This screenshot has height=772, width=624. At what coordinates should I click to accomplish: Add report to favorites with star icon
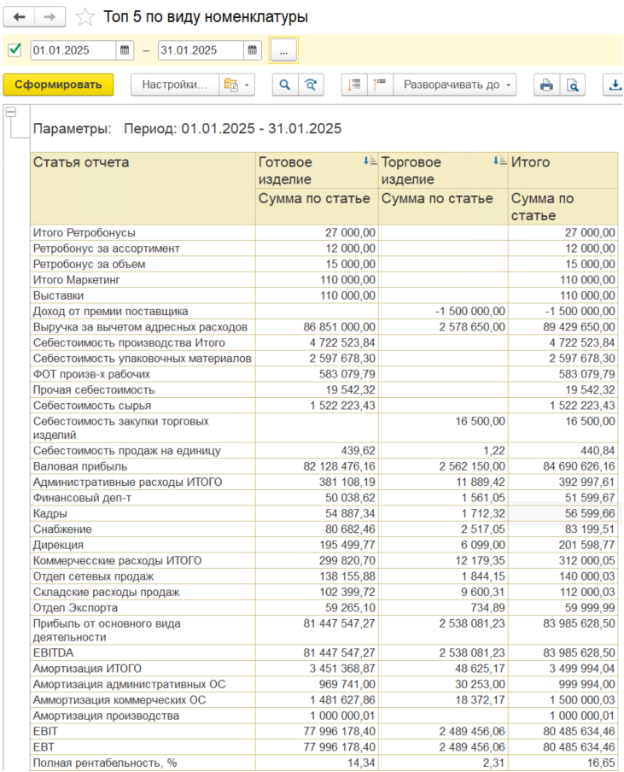[85, 17]
